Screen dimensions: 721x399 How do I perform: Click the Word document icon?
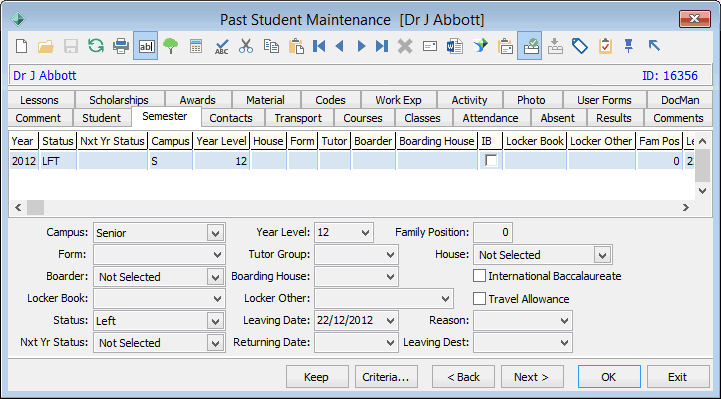[x=455, y=46]
